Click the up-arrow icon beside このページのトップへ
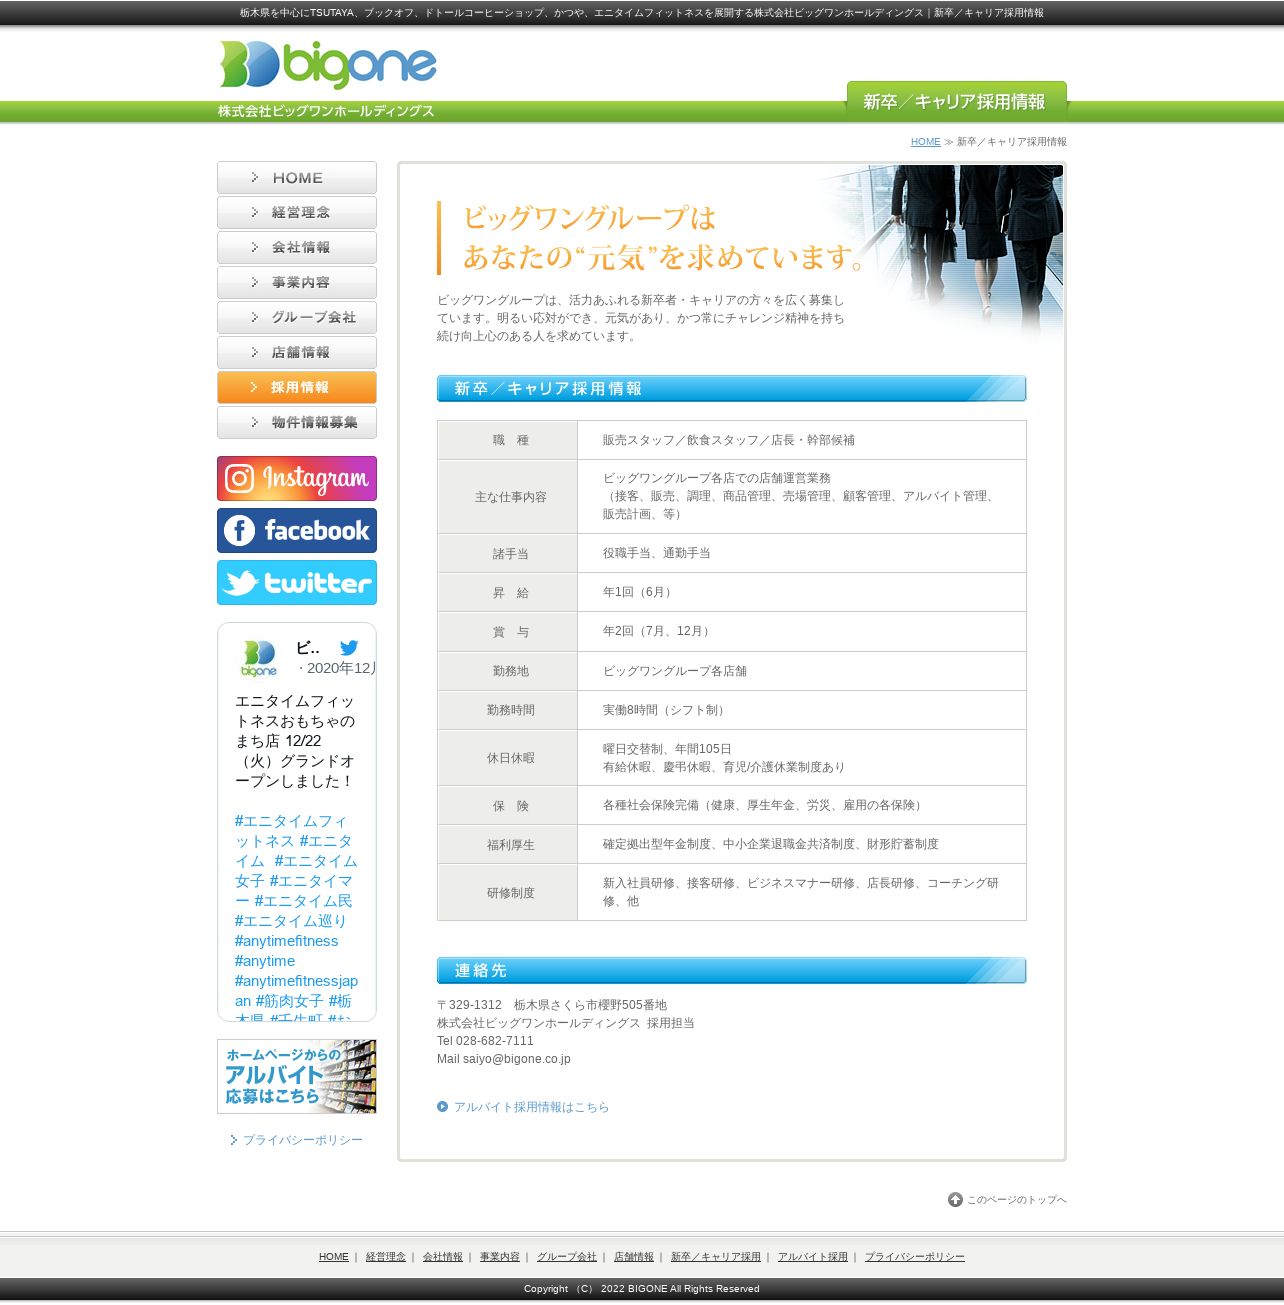Screen dimensions: 1284x1305 pos(955,1199)
